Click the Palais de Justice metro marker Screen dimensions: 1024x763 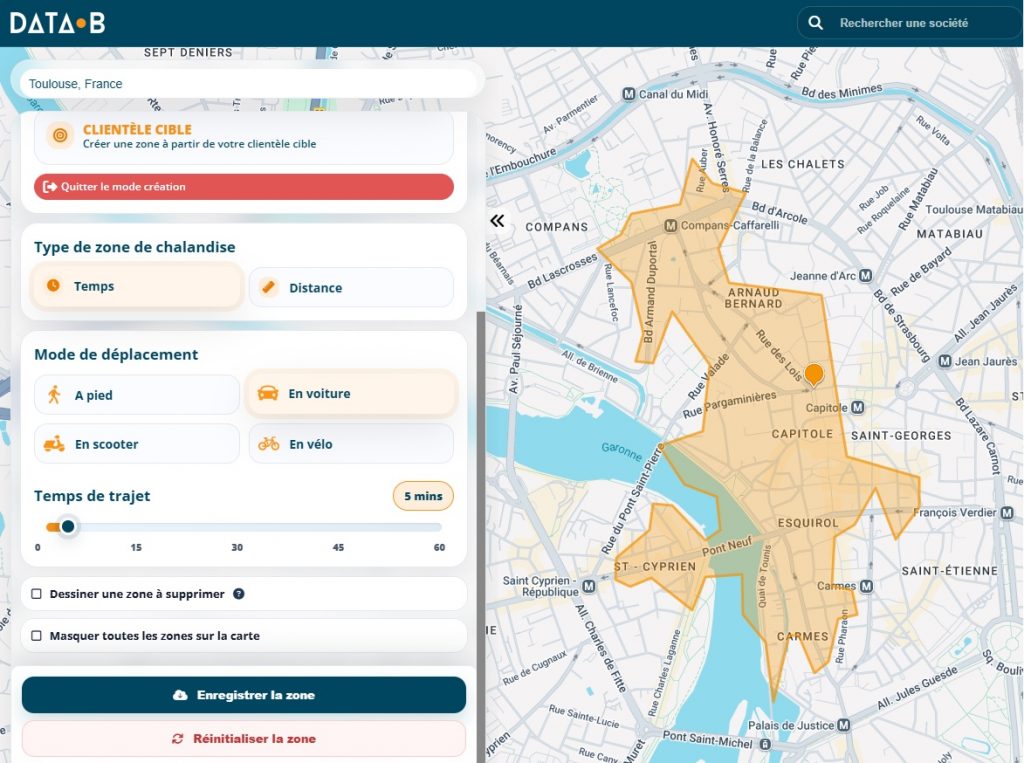click(843, 725)
